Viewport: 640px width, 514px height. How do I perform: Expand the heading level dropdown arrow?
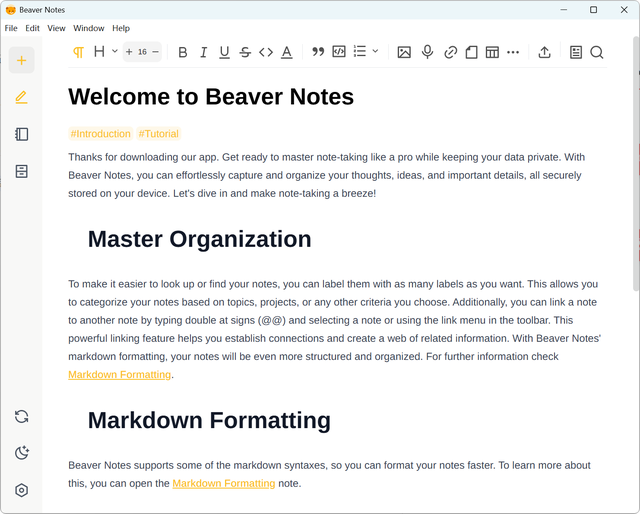[115, 51]
